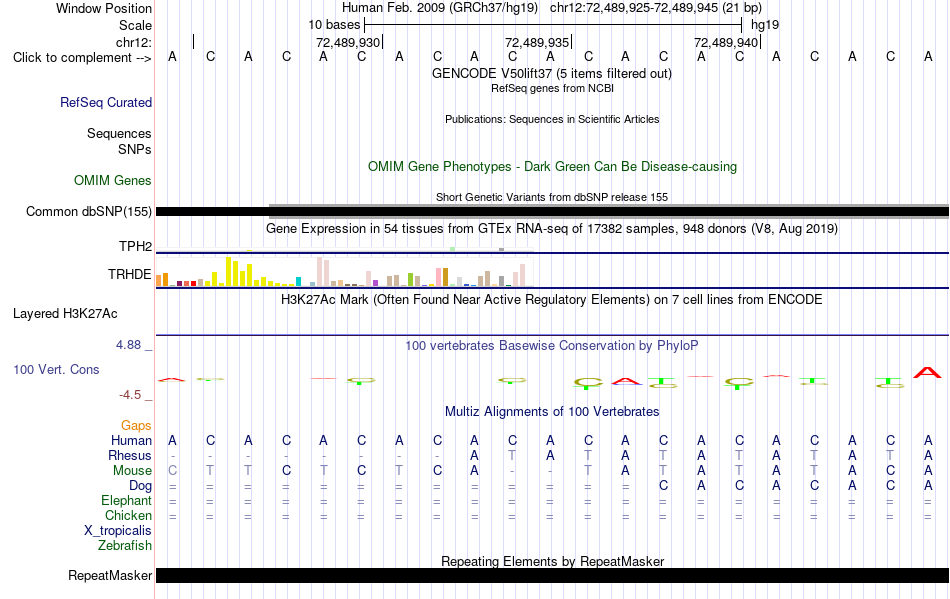Click the TRHDE expression bar chart
This screenshot has width=950, height=599.
344,271
